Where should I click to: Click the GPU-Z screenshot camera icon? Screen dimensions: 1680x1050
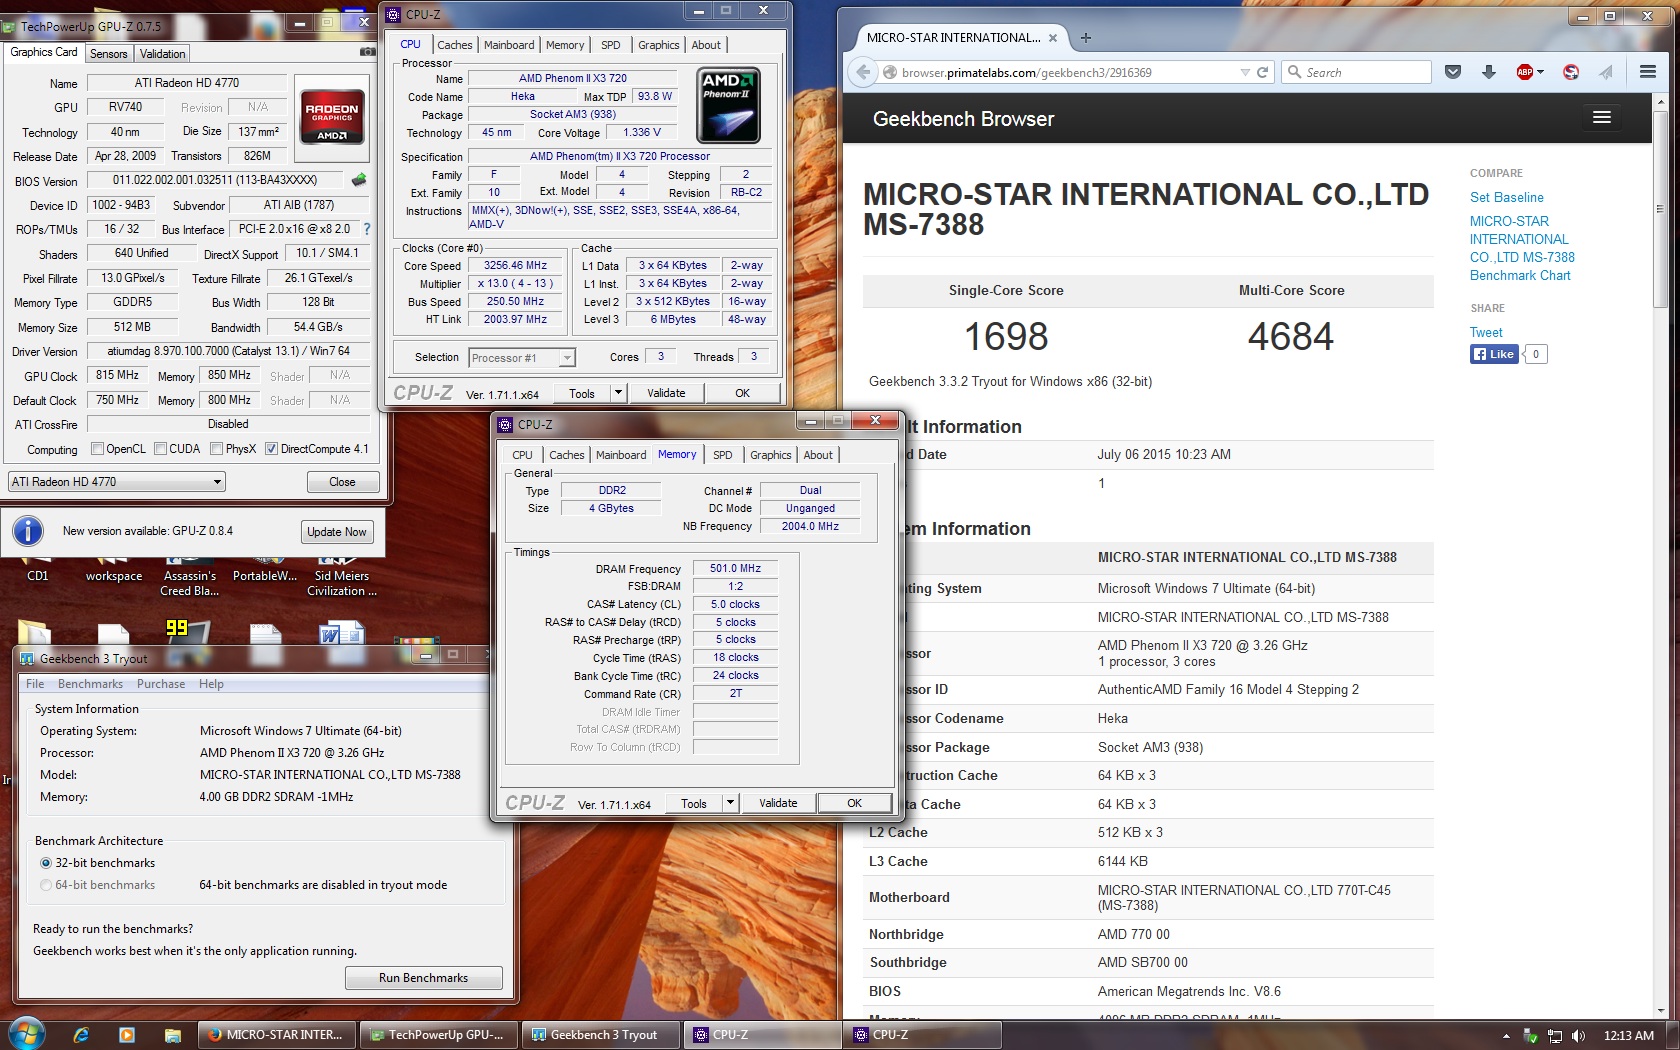pos(367,52)
